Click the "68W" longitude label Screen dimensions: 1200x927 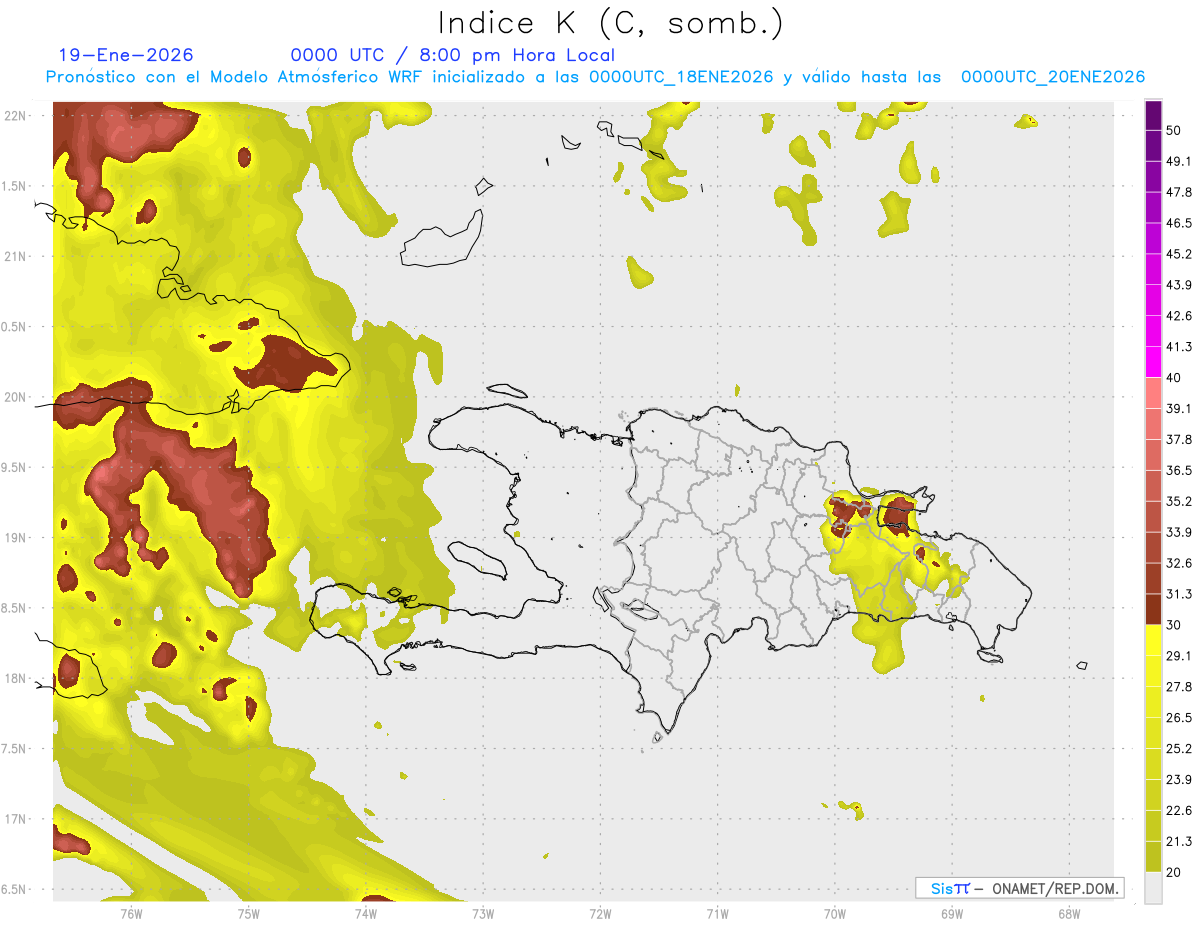tap(1068, 913)
